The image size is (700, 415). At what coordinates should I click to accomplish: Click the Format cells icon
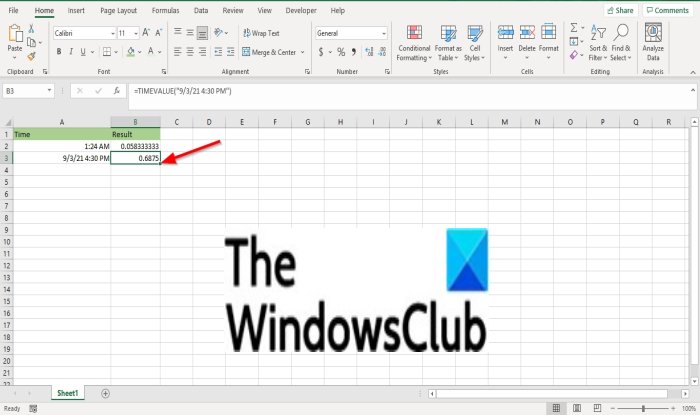click(548, 33)
